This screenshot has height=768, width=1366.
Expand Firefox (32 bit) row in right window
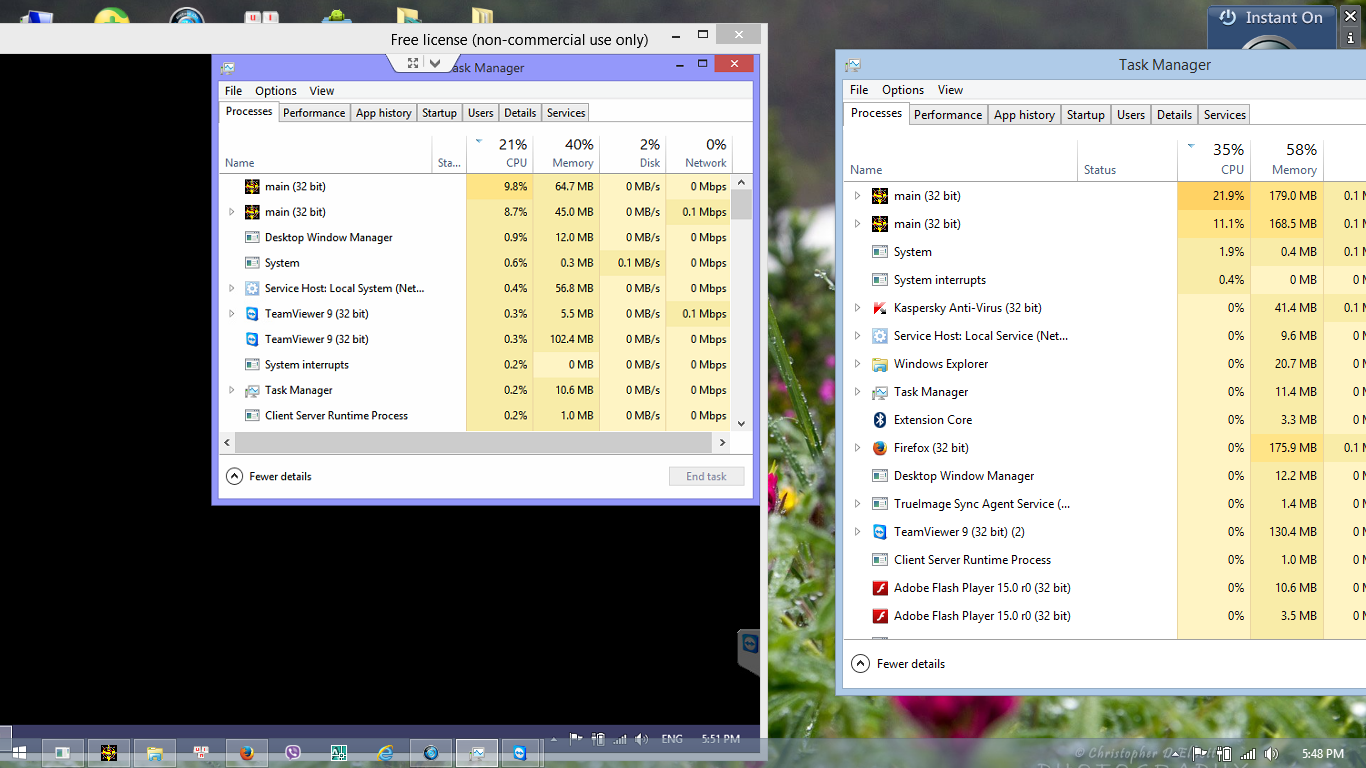point(857,448)
